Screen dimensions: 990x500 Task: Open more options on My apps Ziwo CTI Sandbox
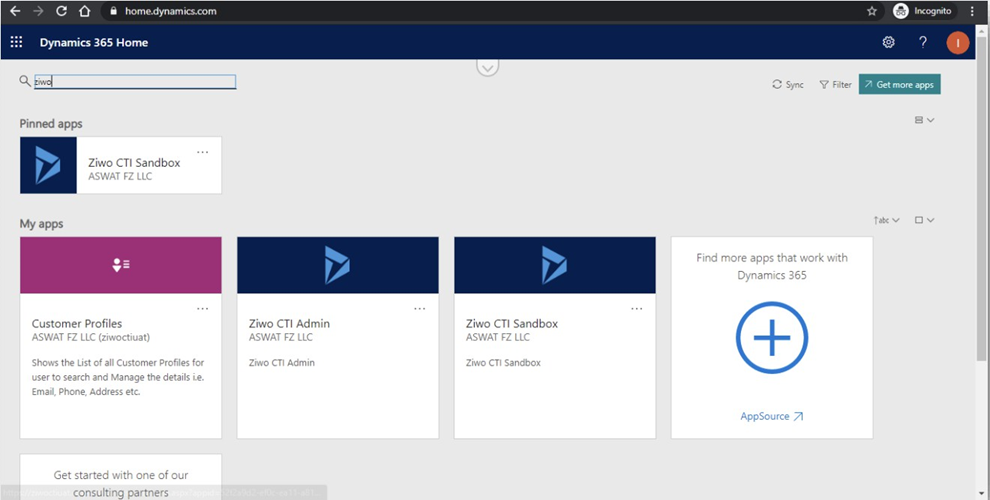point(636,309)
